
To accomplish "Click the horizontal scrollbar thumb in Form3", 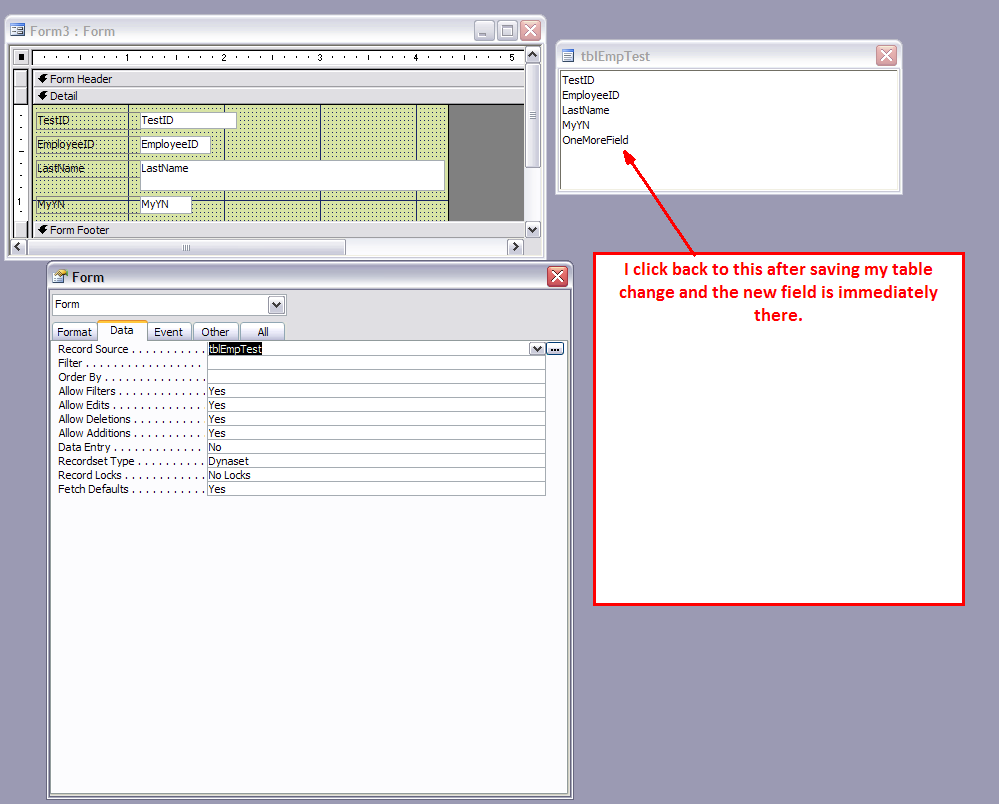I will pos(186,247).
